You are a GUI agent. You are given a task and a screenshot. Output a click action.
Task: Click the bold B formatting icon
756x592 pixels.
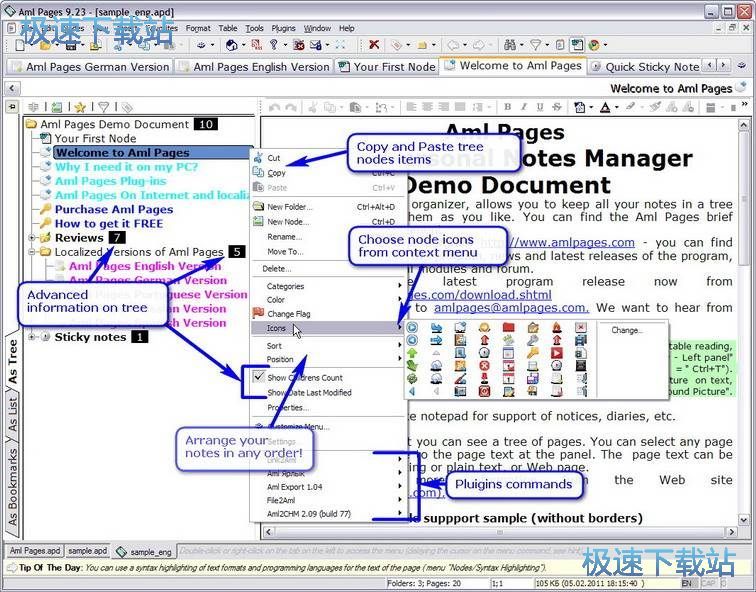coord(507,107)
